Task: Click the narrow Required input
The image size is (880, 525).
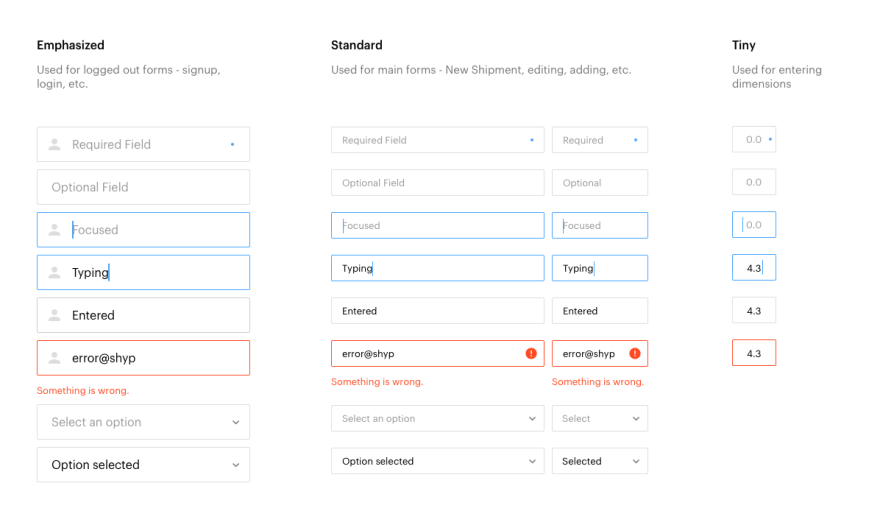Action: pyautogui.click(x=600, y=140)
